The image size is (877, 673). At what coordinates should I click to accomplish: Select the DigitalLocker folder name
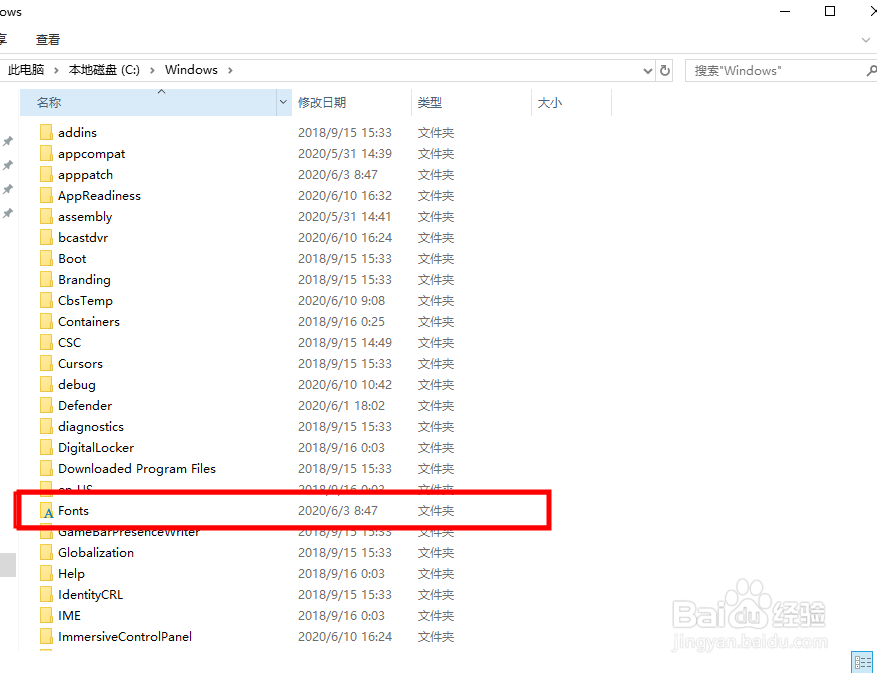[96, 447]
